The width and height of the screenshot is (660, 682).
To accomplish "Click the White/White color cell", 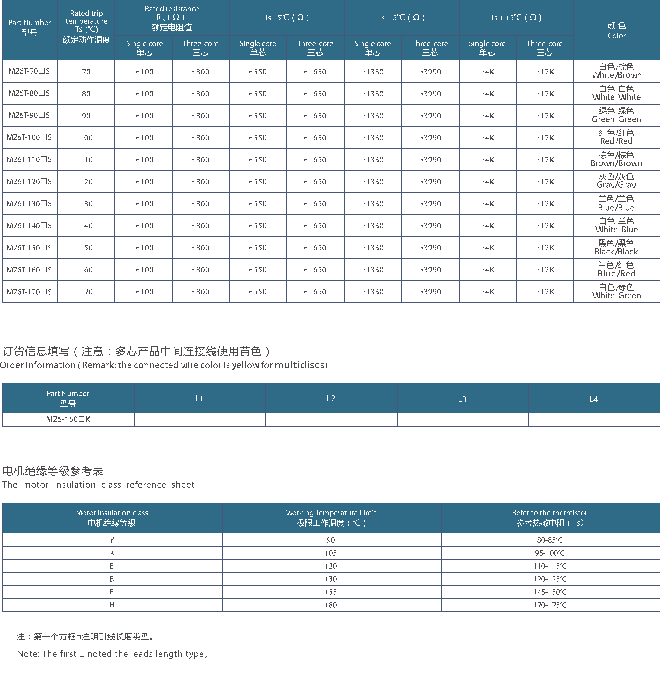I will point(617,93).
